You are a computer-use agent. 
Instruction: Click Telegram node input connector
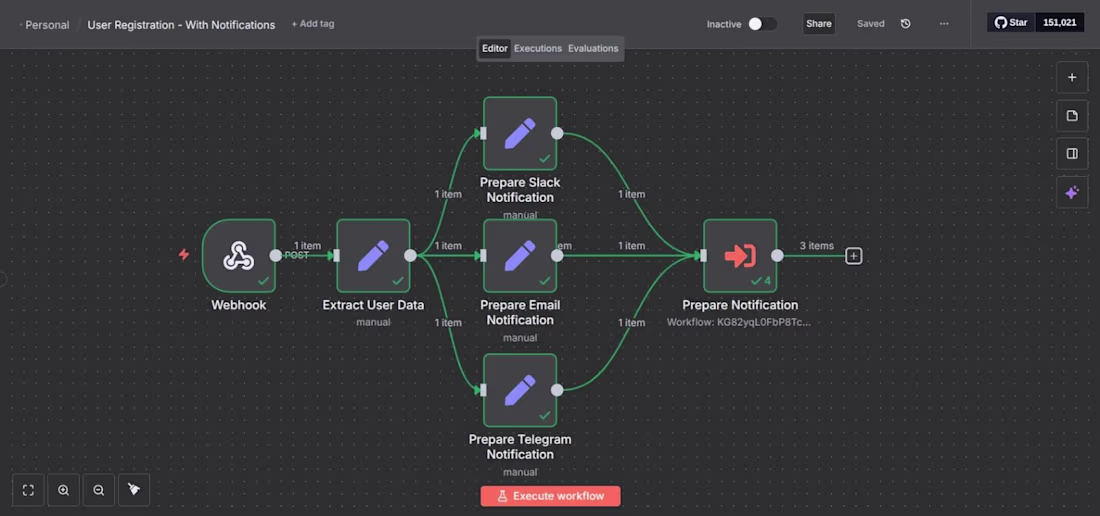click(x=483, y=390)
